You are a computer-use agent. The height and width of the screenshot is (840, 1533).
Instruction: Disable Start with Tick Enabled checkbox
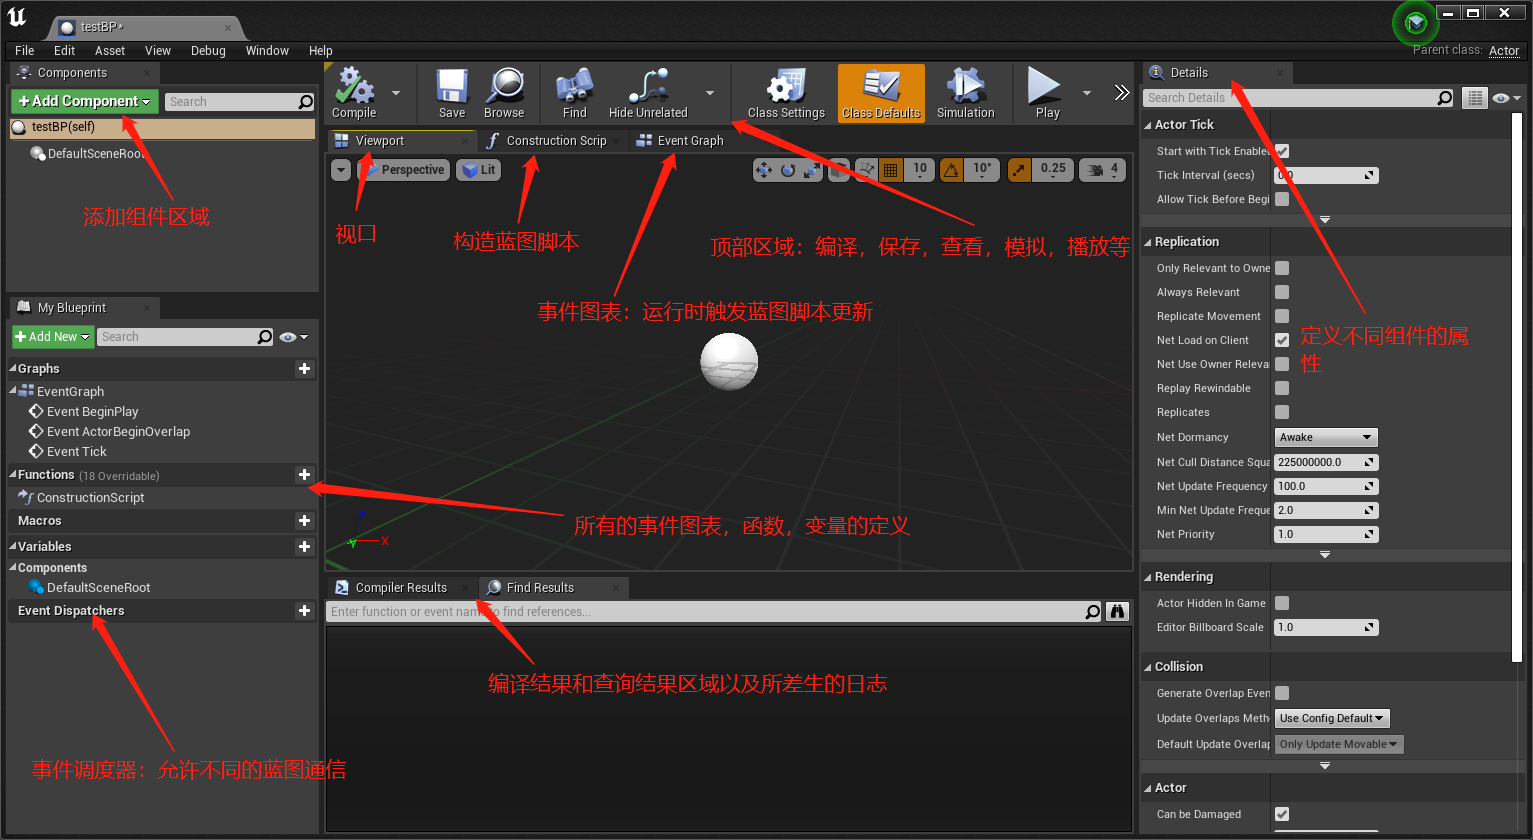coord(1283,151)
